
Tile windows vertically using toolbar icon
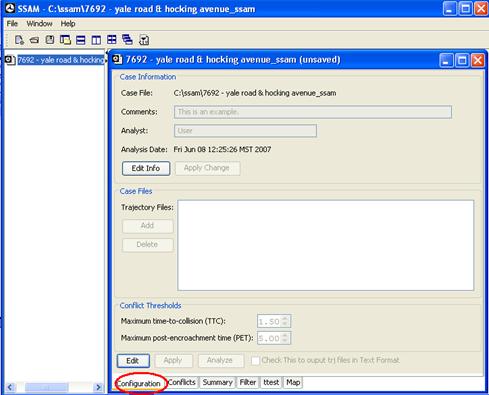click(x=96, y=40)
